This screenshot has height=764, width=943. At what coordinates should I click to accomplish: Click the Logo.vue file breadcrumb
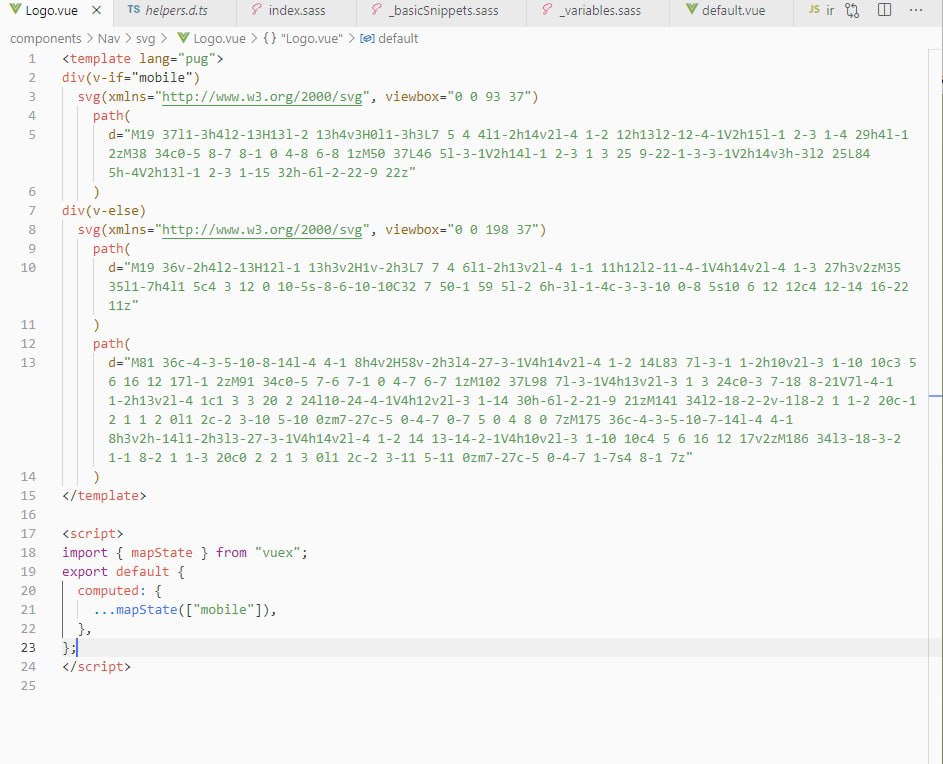(220, 39)
